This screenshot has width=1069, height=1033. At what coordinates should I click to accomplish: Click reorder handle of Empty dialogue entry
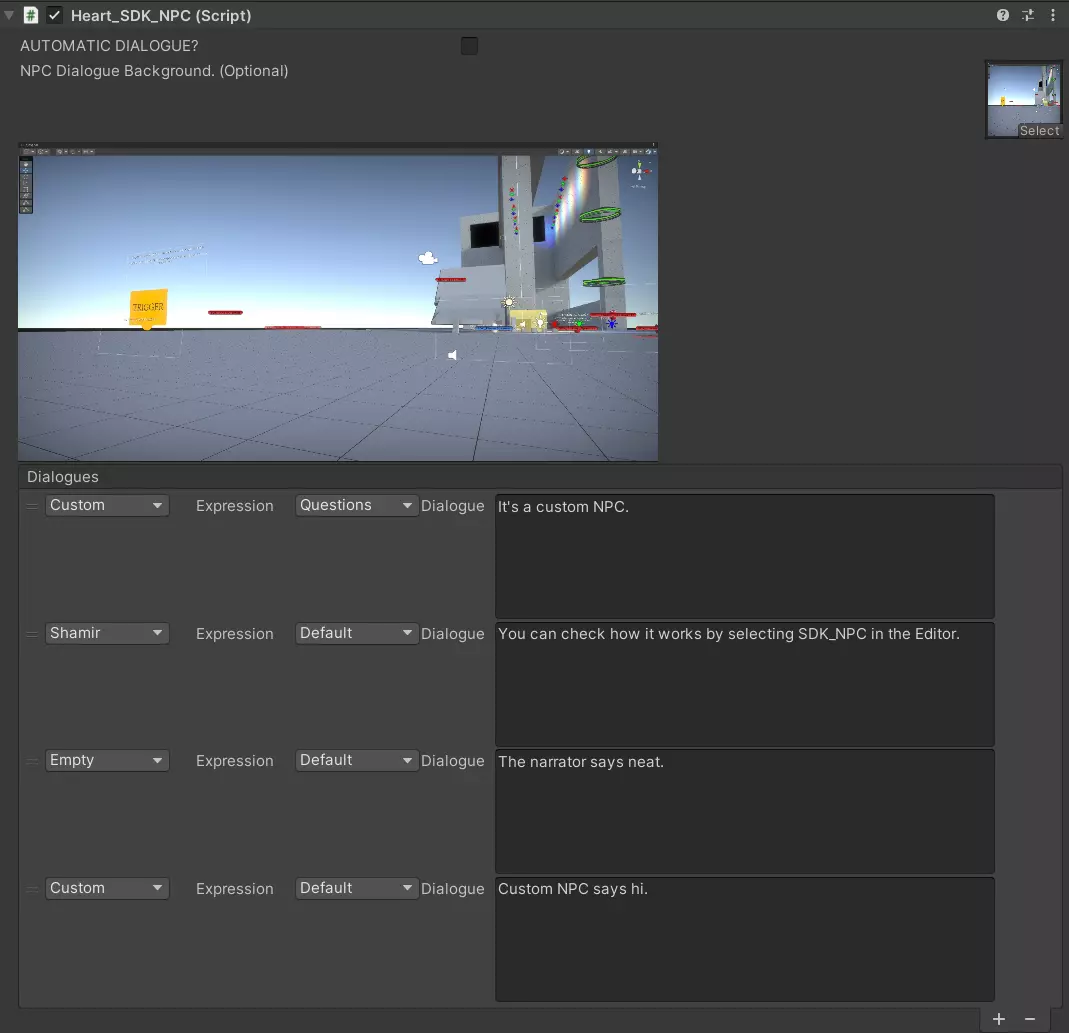pos(32,761)
